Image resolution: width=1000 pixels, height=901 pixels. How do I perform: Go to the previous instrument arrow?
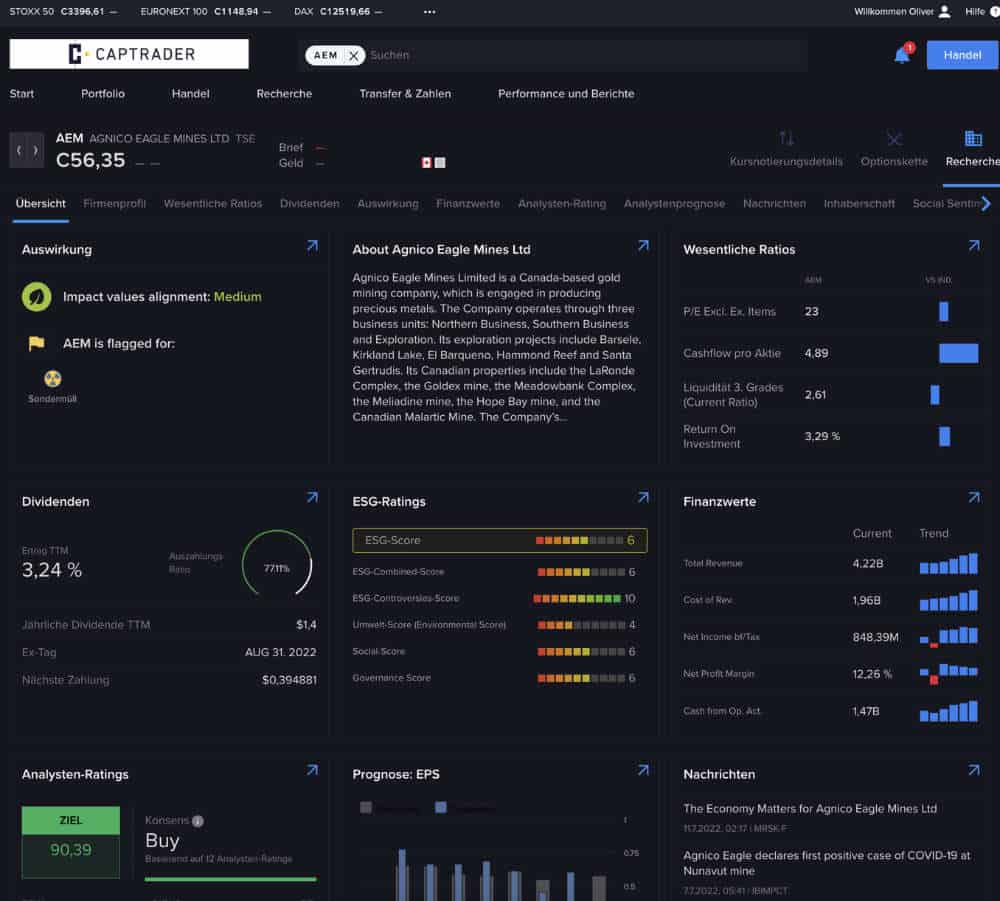tap(19, 150)
